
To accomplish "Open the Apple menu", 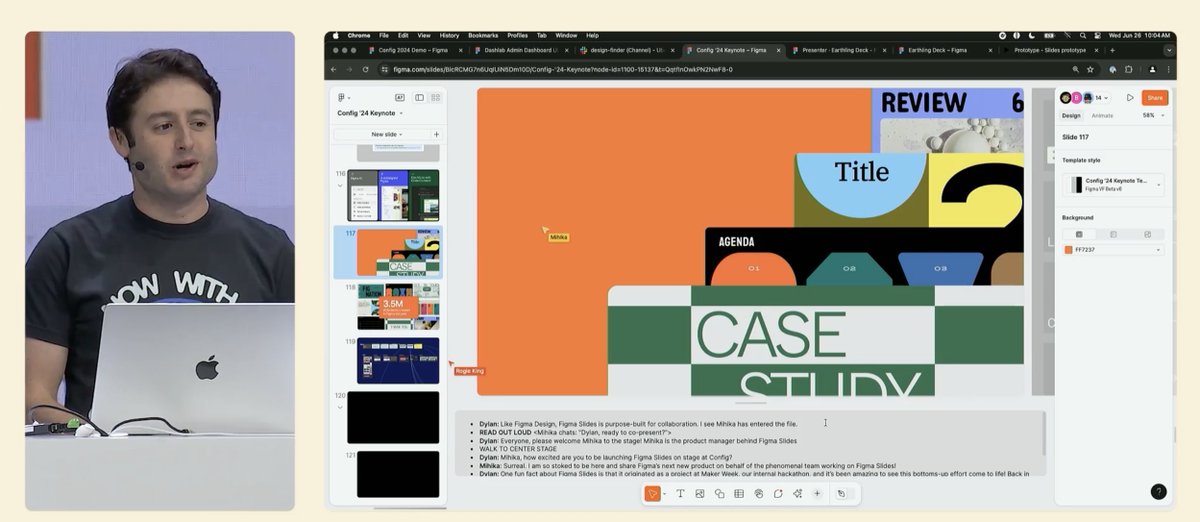I will pyautogui.click(x=335, y=35).
